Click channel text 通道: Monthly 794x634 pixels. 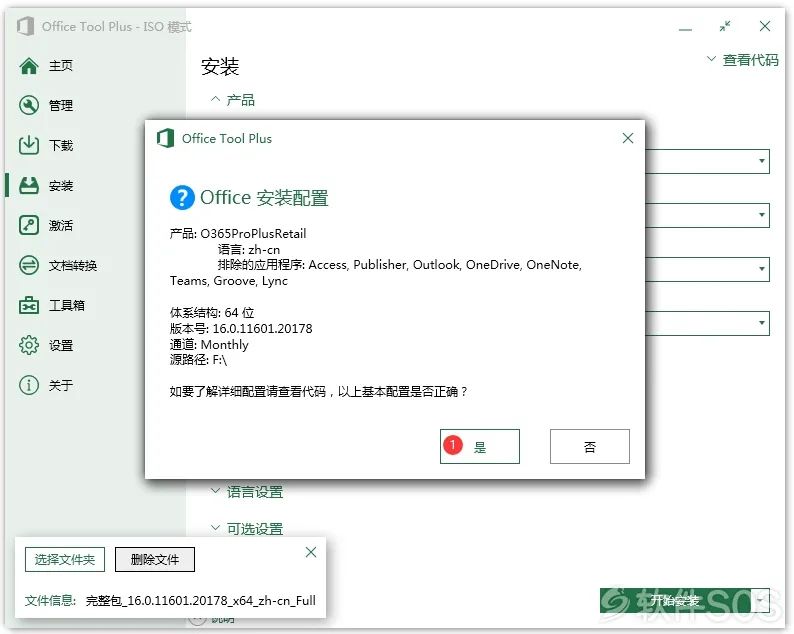[x=209, y=345]
